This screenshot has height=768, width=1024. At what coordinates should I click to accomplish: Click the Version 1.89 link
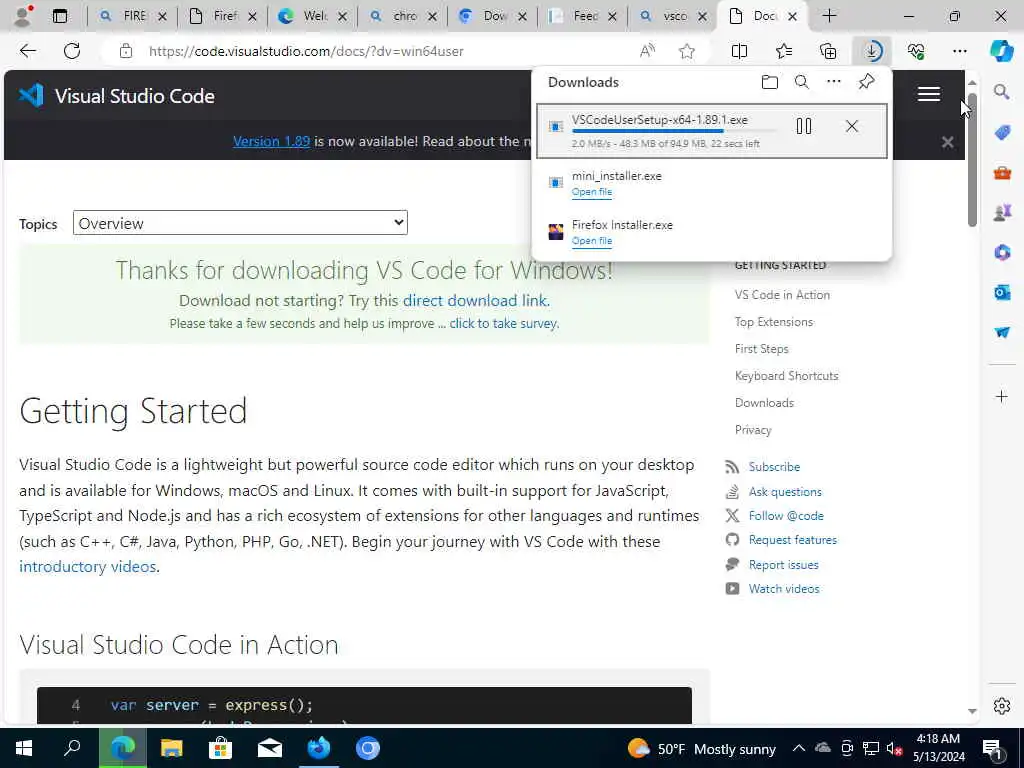coord(271,141)
